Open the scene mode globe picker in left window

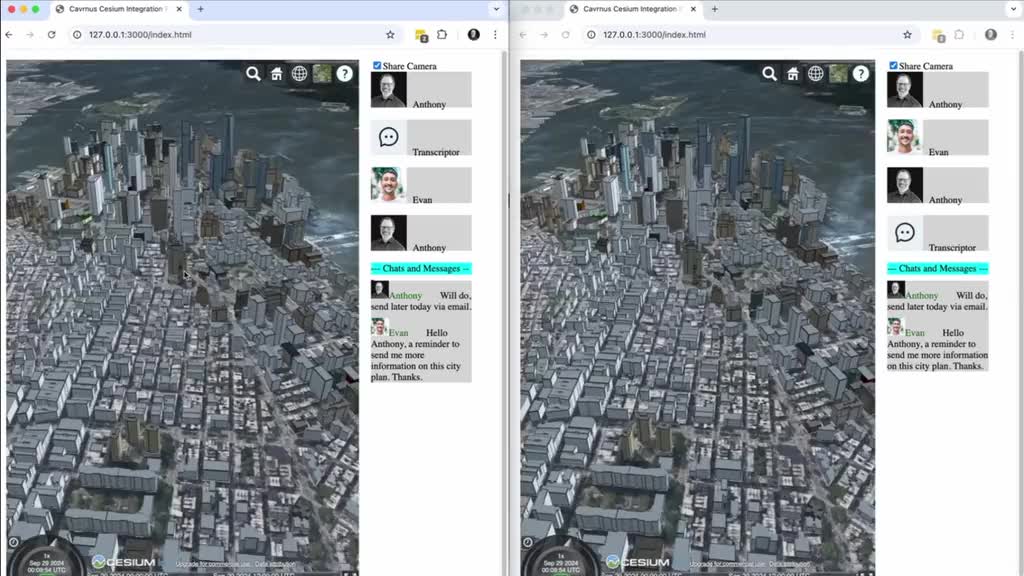pyautogui.click(x=300, y=74)
